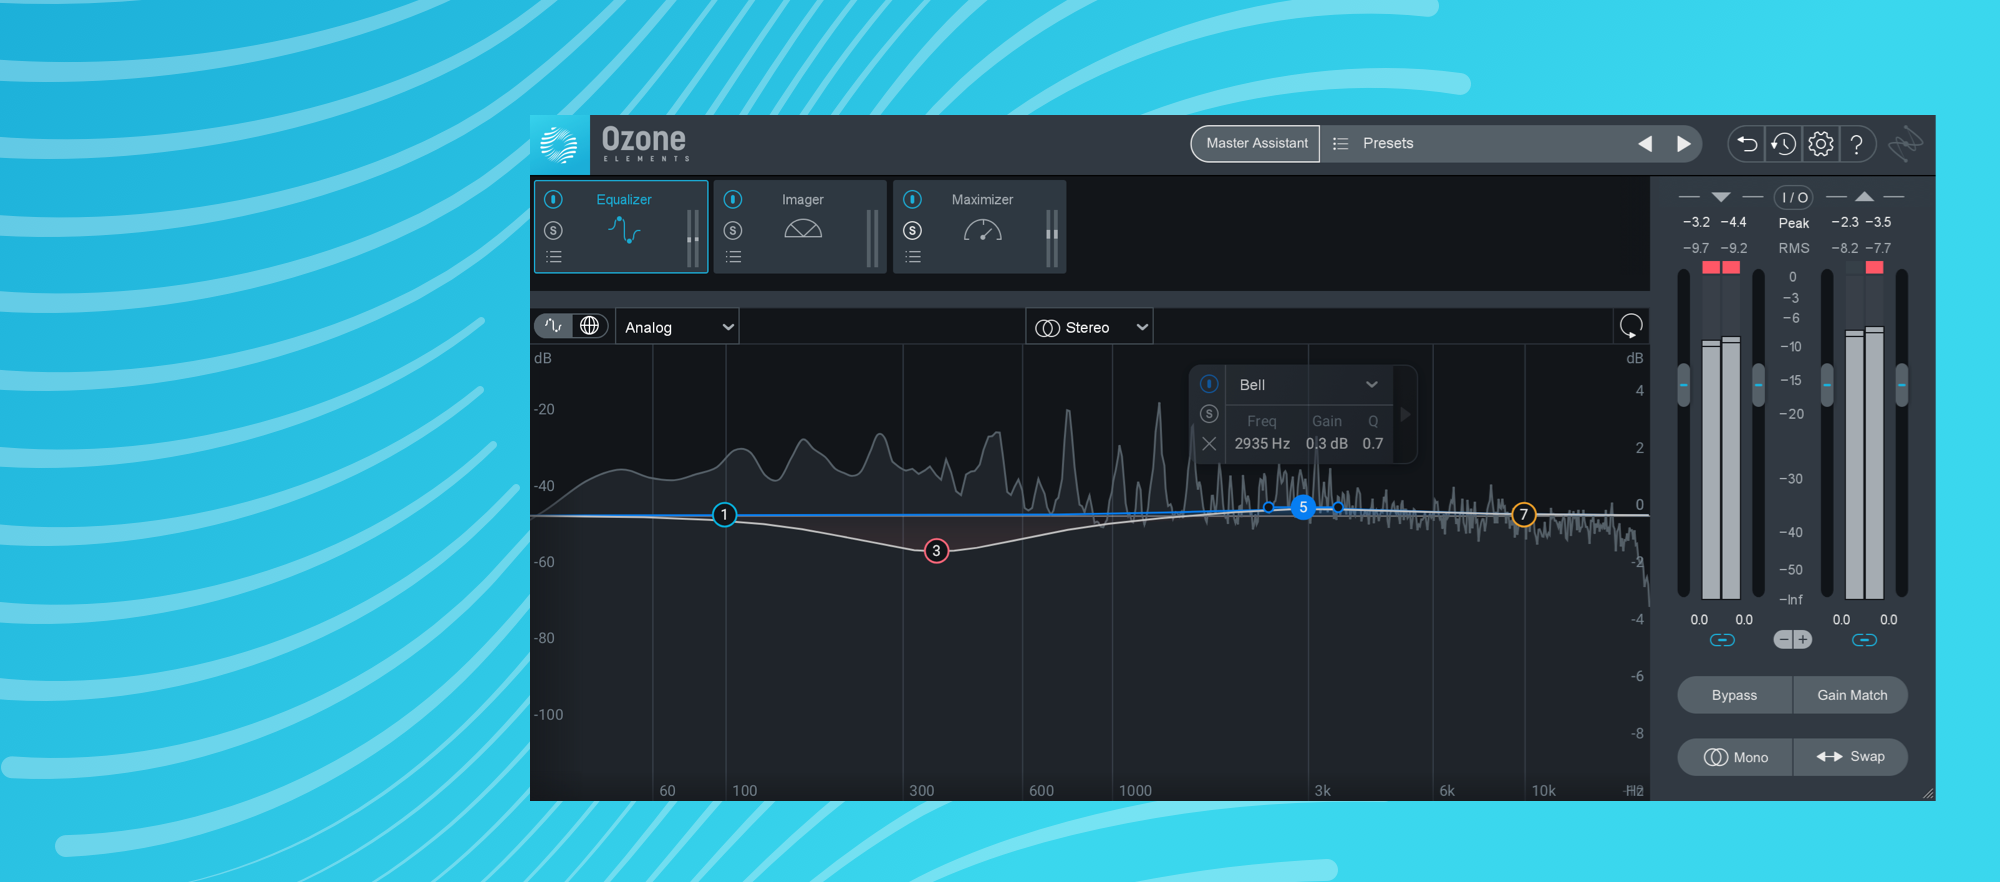Screen dimensions: 2000x882
Task: Click the help question mark icon
Action: point(1856,144)
